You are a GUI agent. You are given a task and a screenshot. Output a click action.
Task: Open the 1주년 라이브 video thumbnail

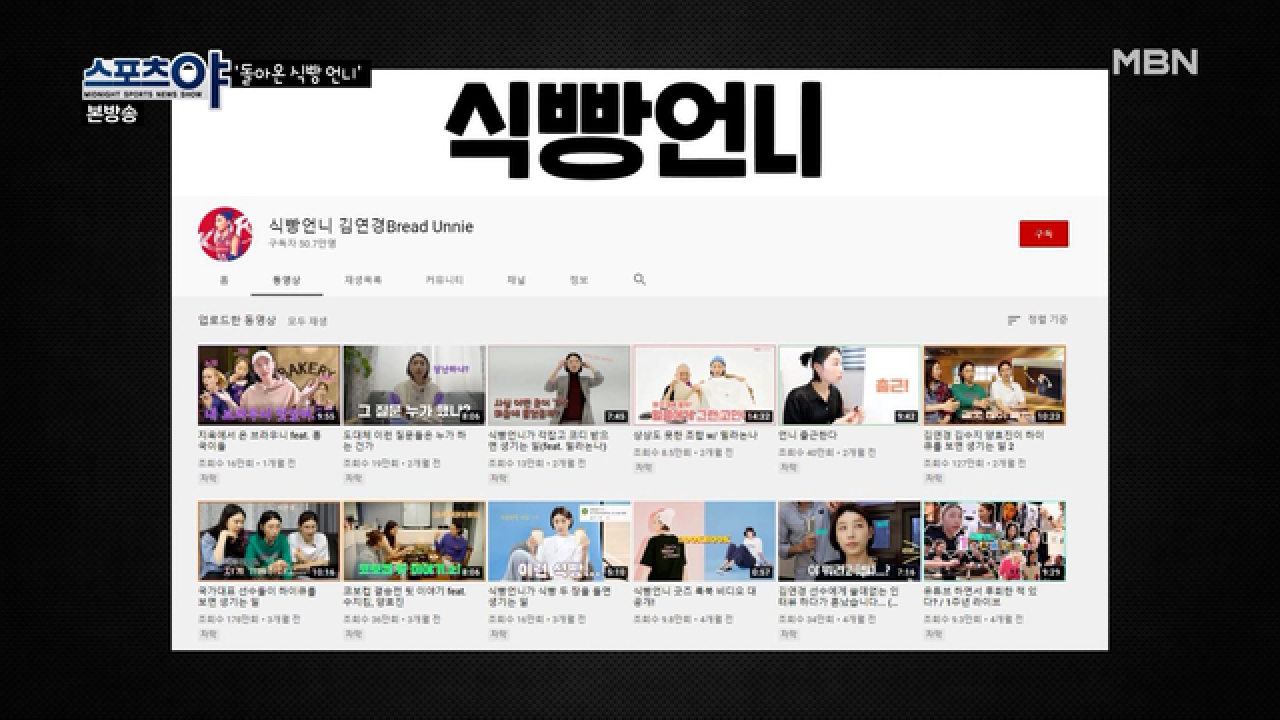(993, 541)
